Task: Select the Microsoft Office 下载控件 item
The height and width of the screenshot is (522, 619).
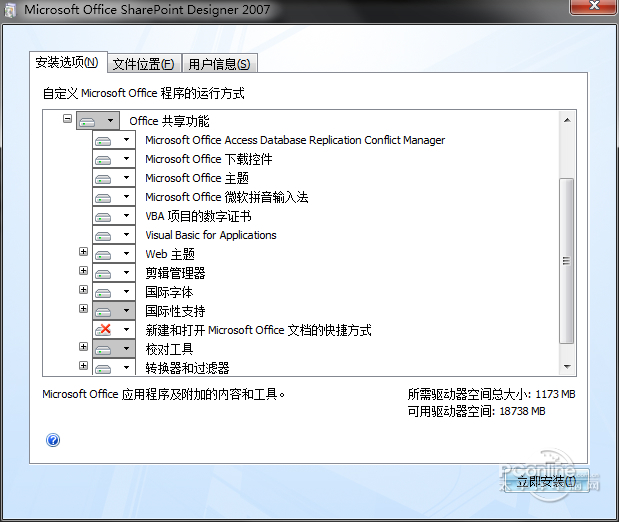Action: point(209,159)
